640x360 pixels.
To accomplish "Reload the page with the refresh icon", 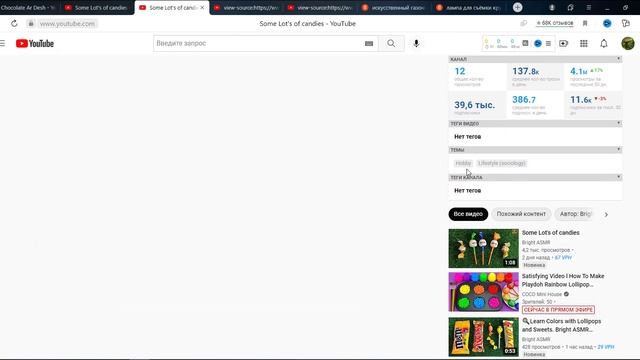I will (14, 24).
